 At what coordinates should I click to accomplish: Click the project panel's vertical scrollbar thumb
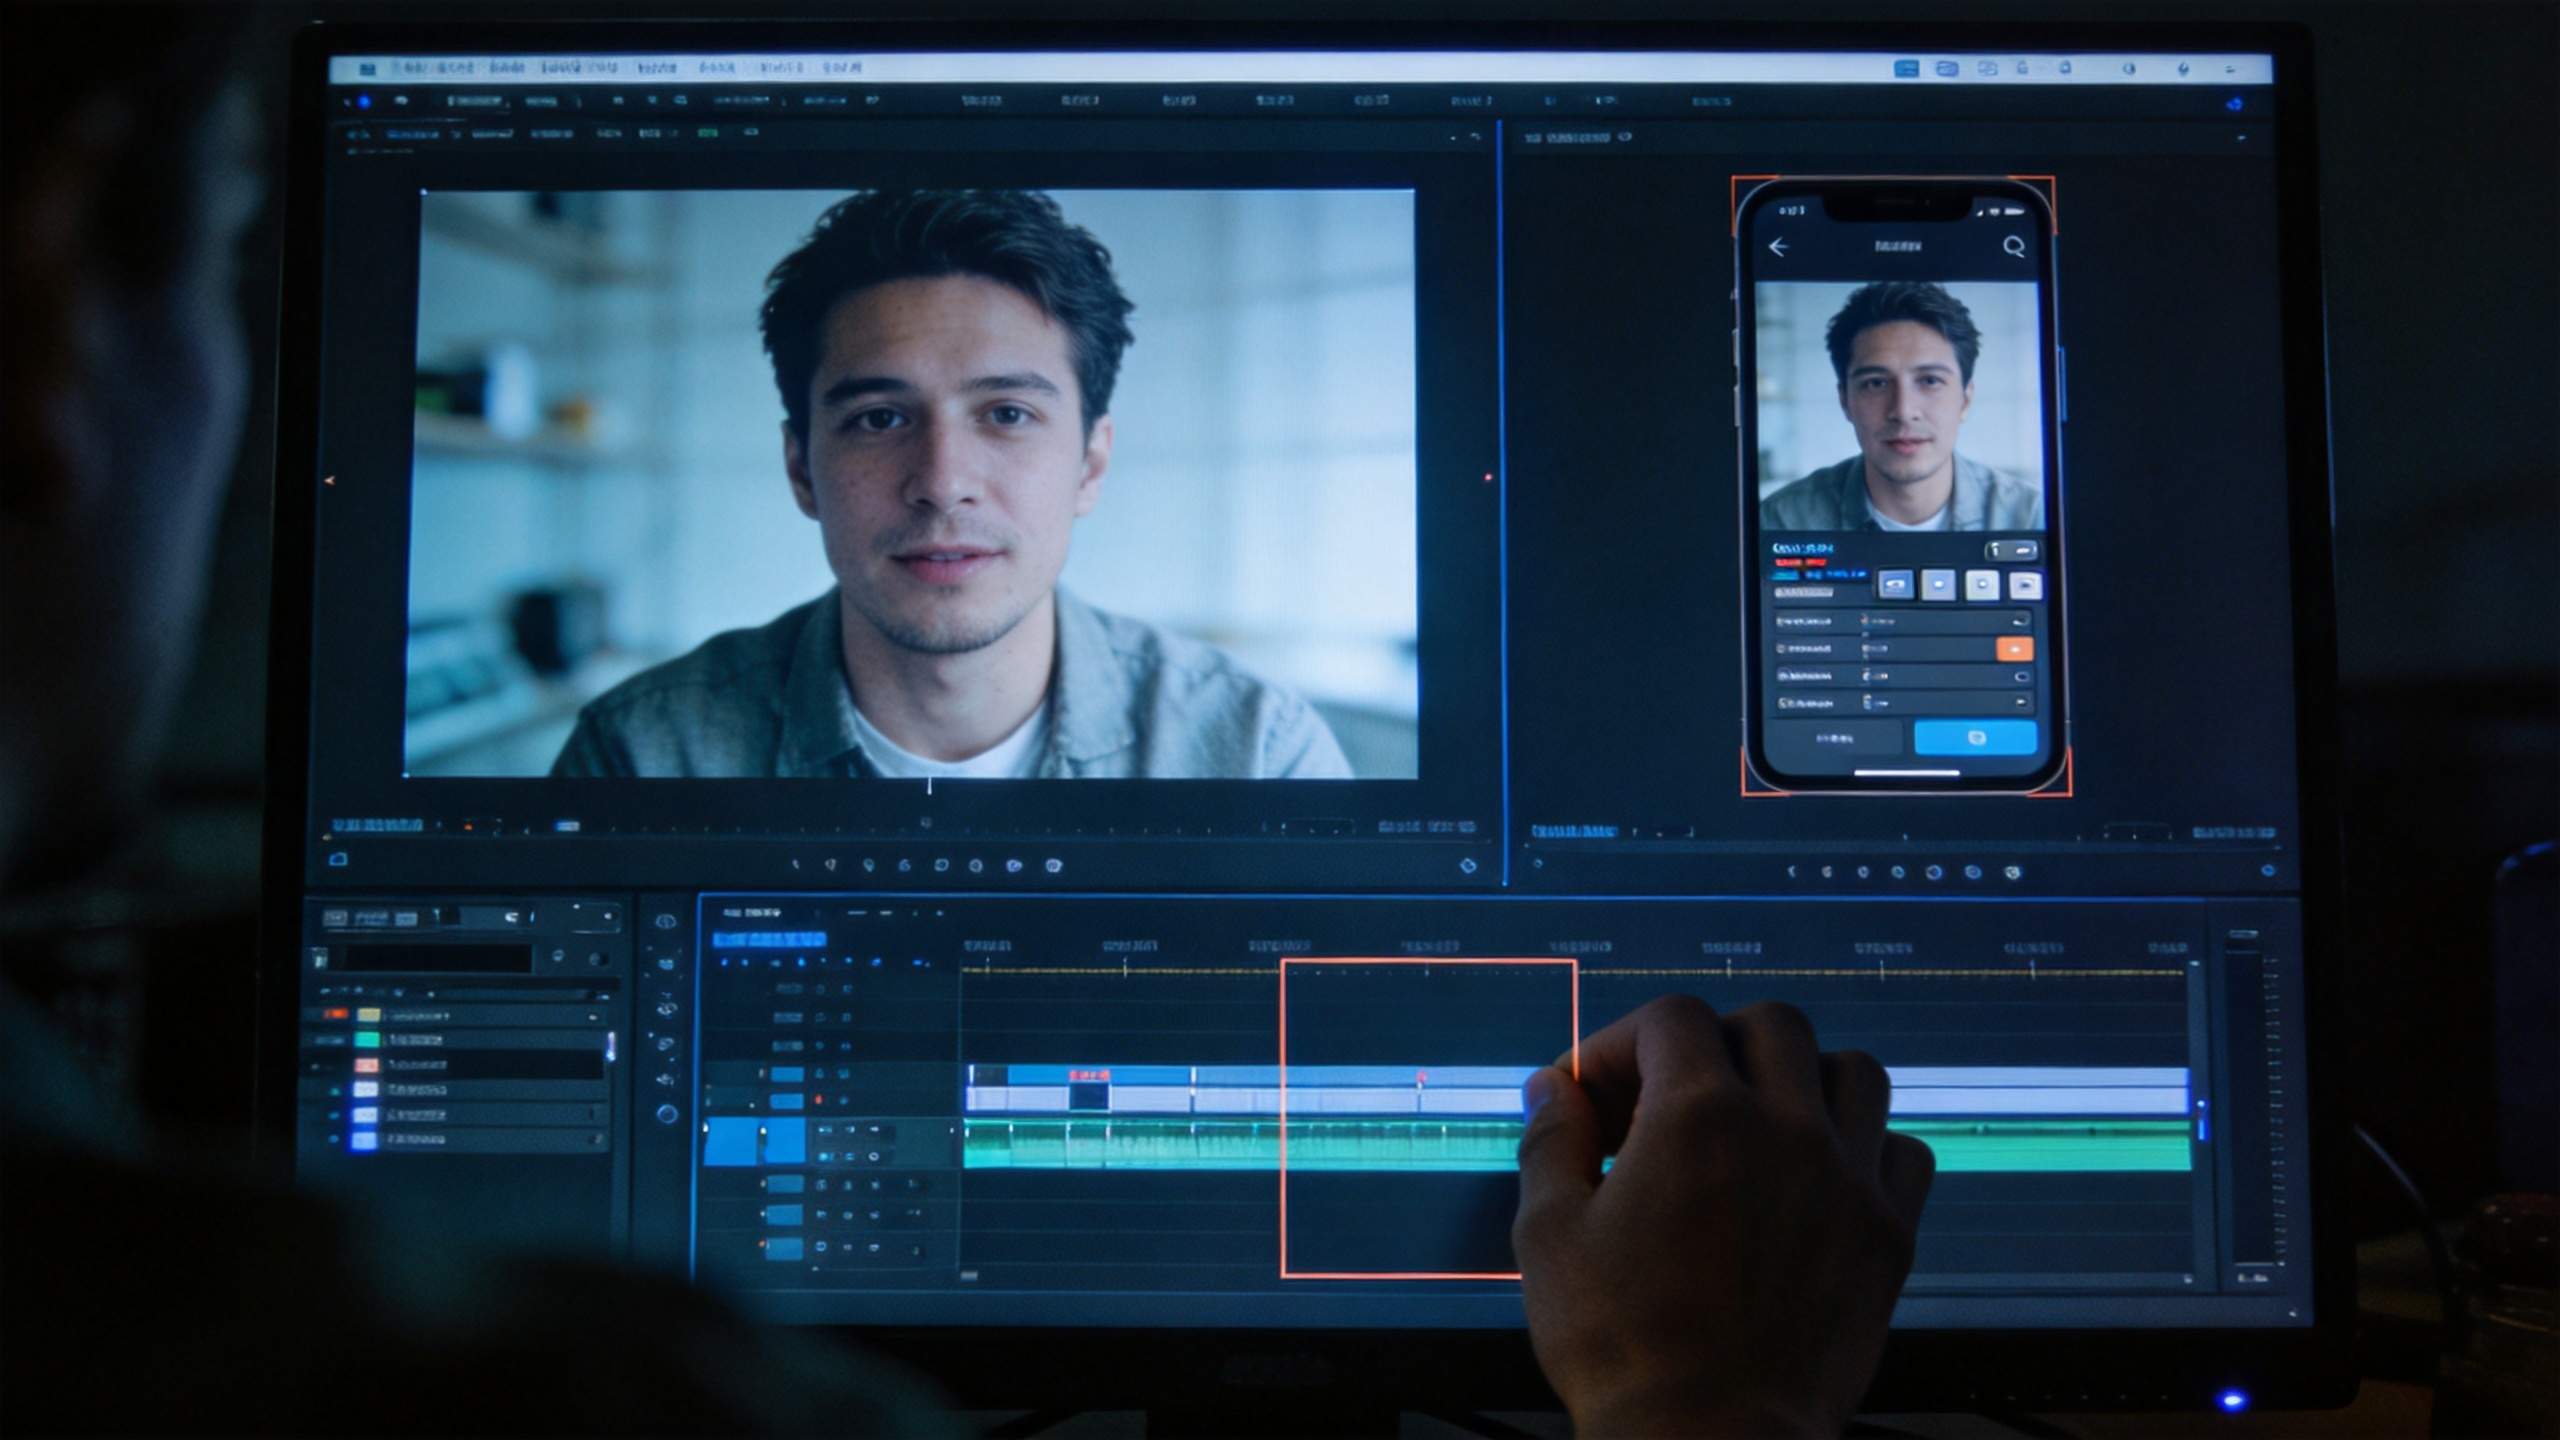coord(610,1046)
